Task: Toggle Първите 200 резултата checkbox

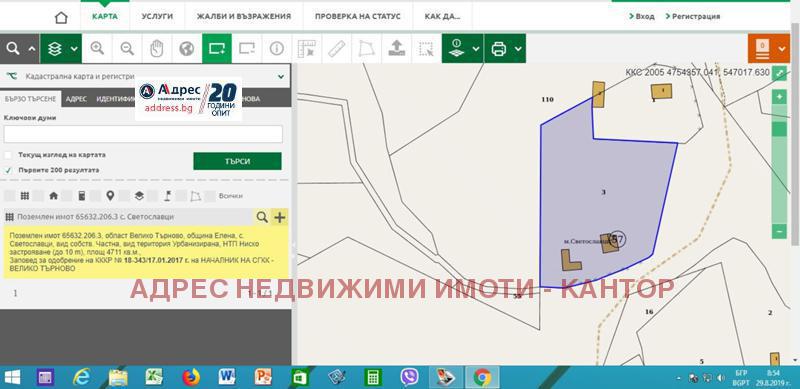Action: [8, 170]
